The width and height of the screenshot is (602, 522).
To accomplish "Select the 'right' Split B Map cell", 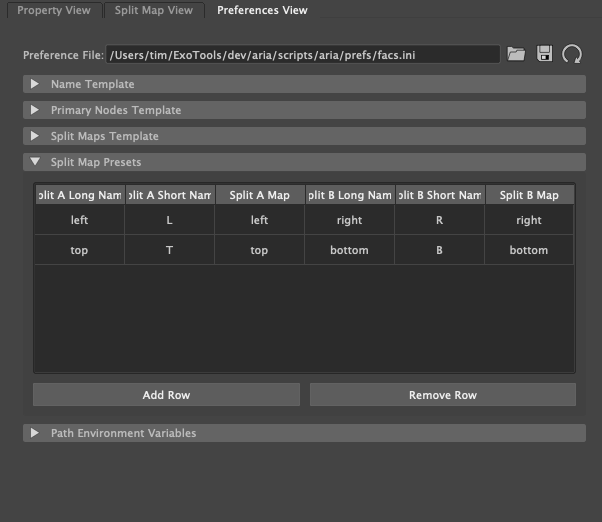I will [x=529, y=220].
